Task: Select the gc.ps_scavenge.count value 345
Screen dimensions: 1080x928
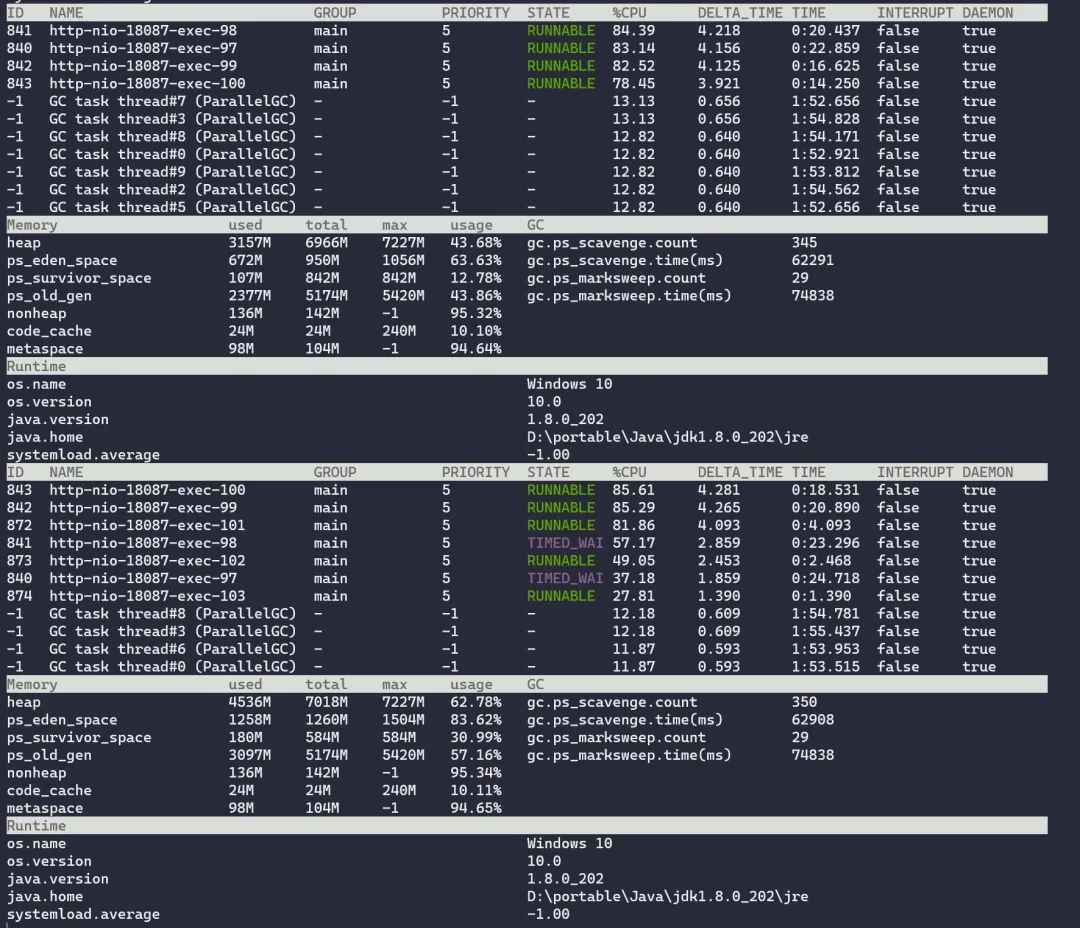Action: tap(803, 242)
